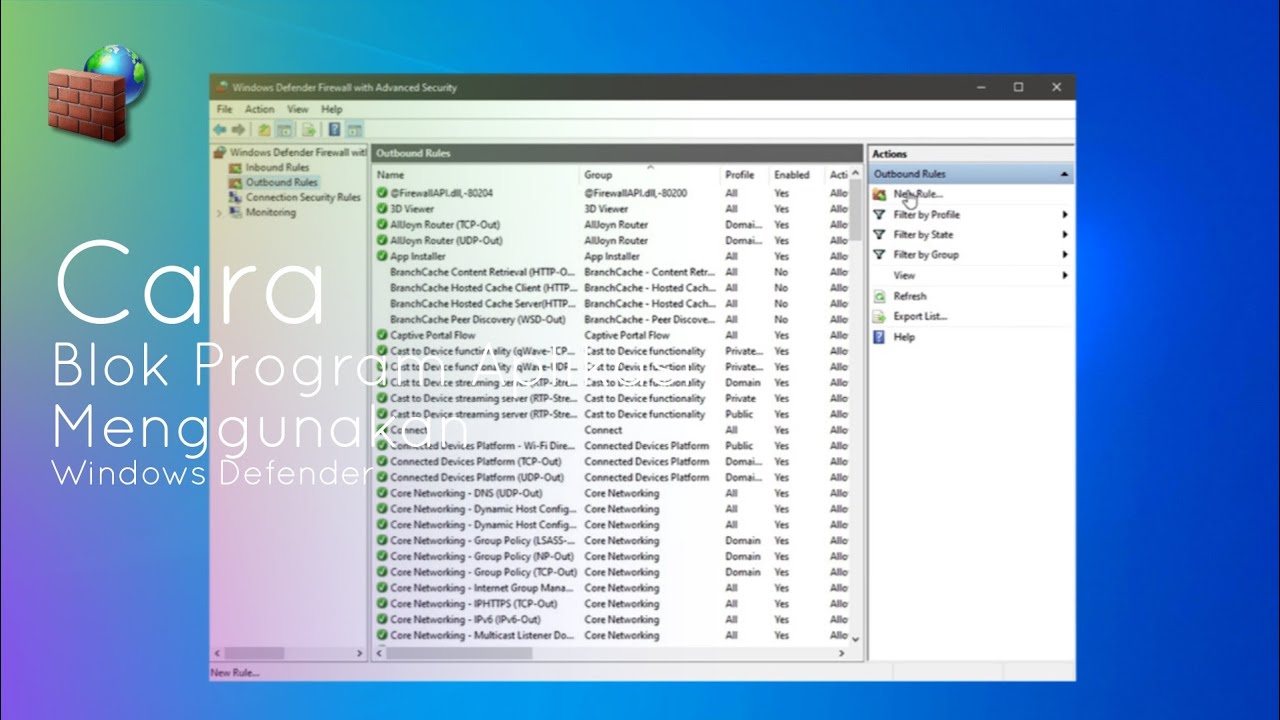Select Core Networking - IPHTTPS (TCP-Out) rule
This screenshot has width=1280, height=720.
click(474, 604)
